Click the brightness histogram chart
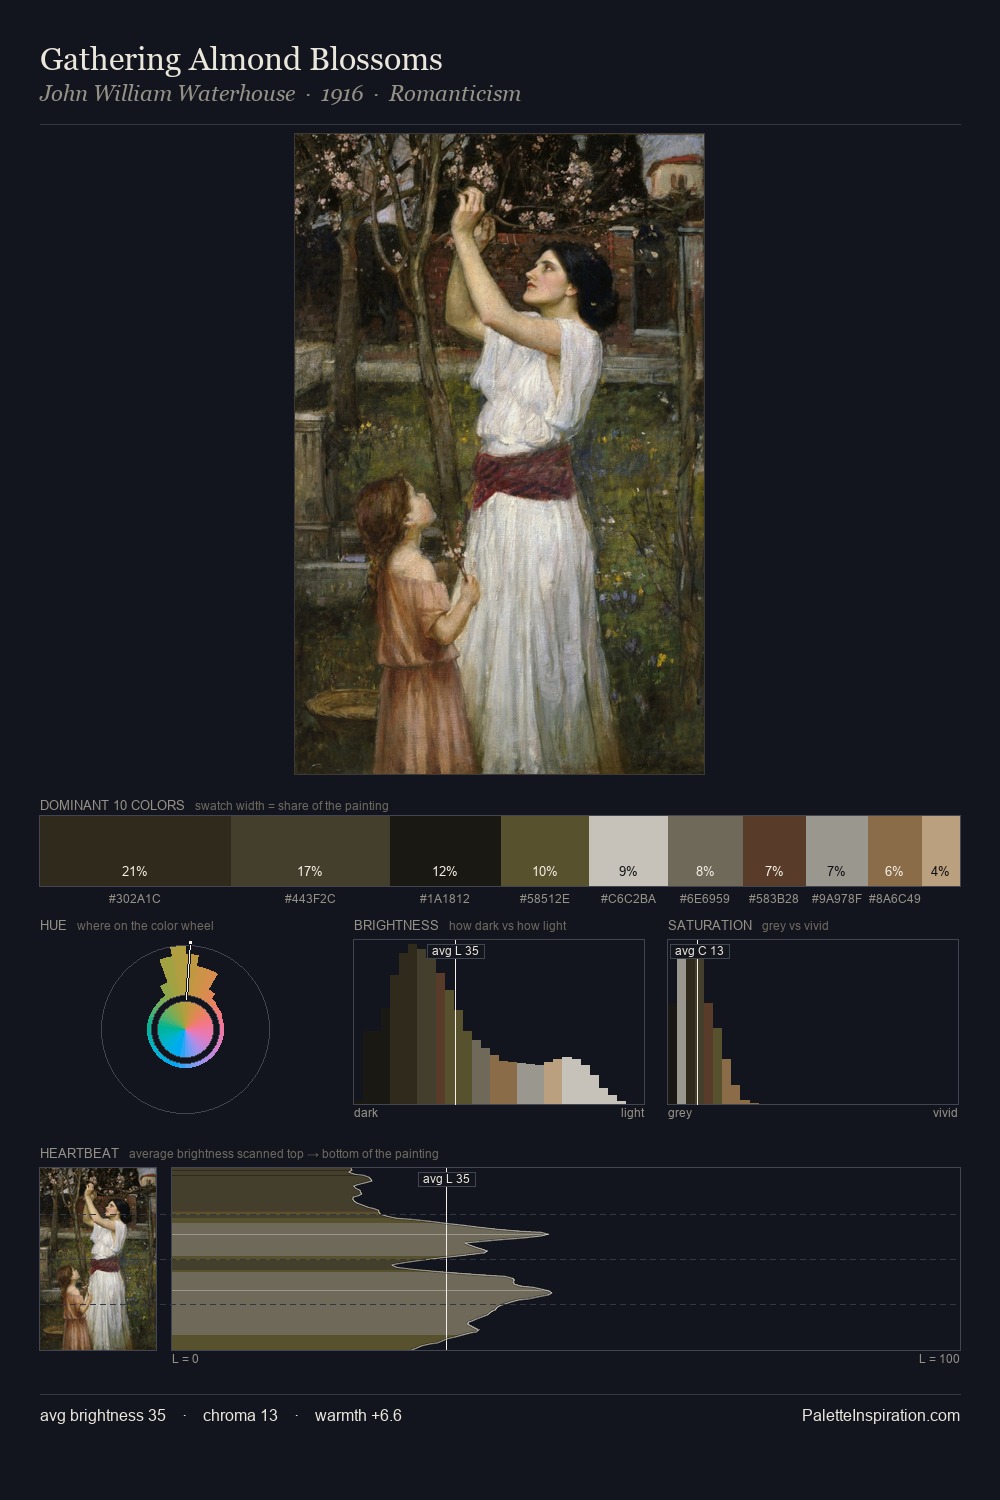The image size is (1000, 1500). (x=499, y=1022)
